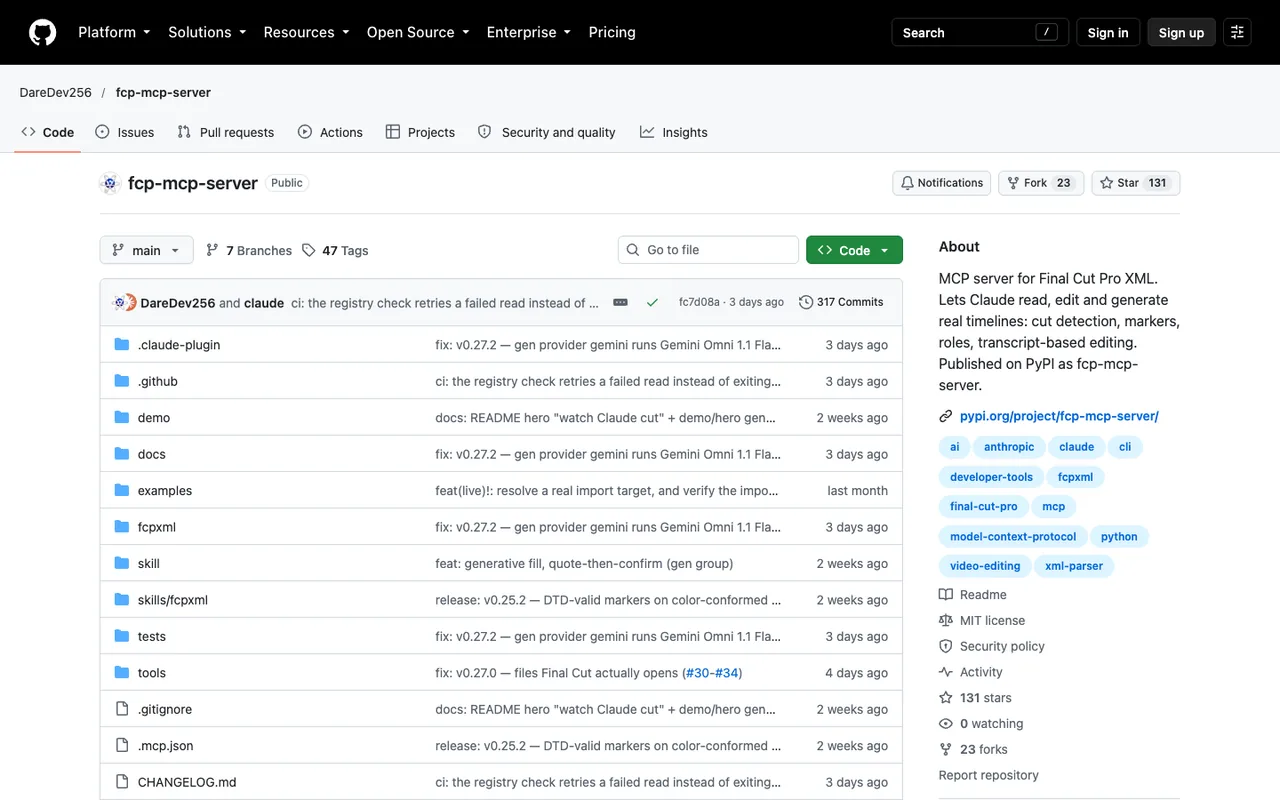Click the file icon beside .gitignore

click(x=122, y=709)
